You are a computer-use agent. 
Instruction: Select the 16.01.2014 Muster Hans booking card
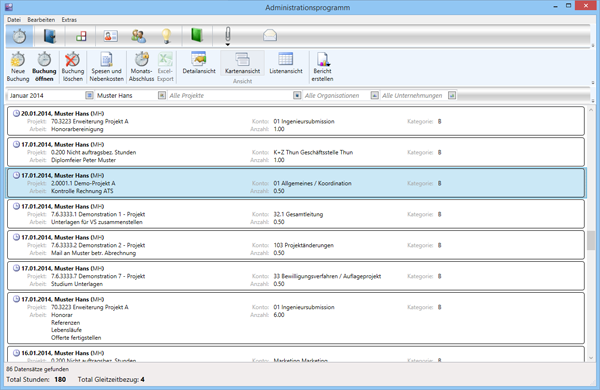click(x=296, y=354)
